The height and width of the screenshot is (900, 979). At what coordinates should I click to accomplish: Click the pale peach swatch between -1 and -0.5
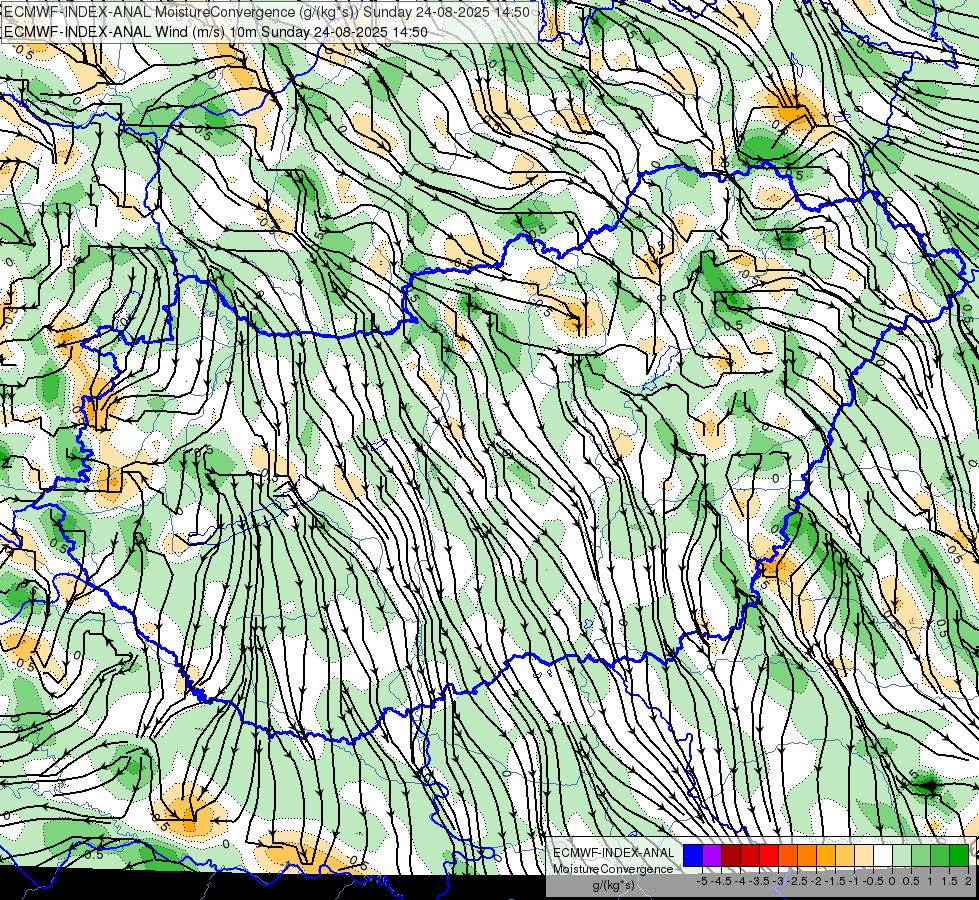pyautogui.click(x=865, y=855)
